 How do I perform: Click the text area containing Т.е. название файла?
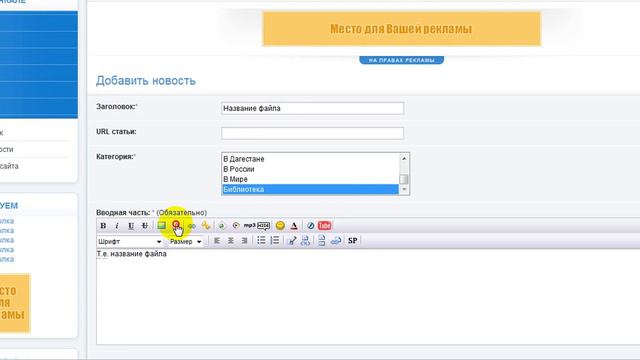[368, 297]
